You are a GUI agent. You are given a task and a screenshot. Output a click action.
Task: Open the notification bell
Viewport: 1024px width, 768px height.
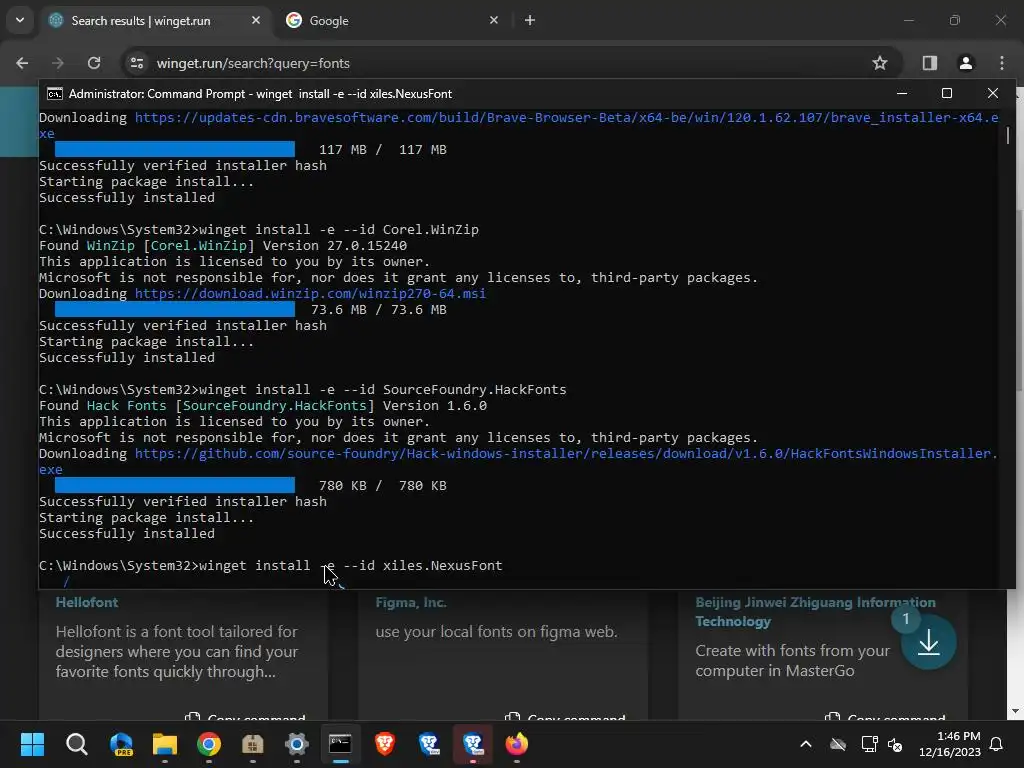coord(997,744)
